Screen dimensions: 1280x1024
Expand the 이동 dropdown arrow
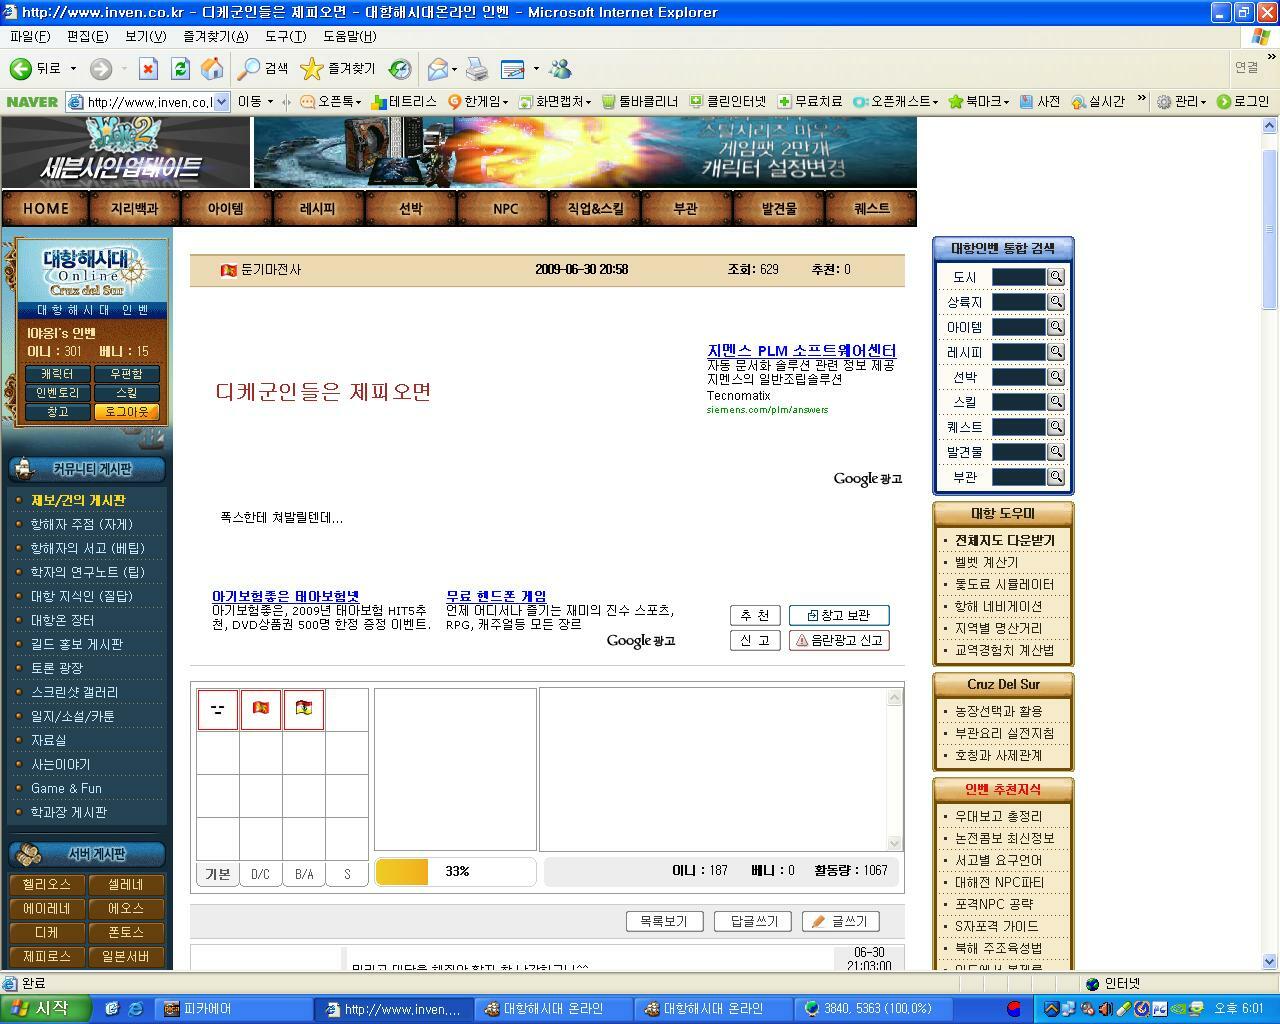tap(270, 102)
